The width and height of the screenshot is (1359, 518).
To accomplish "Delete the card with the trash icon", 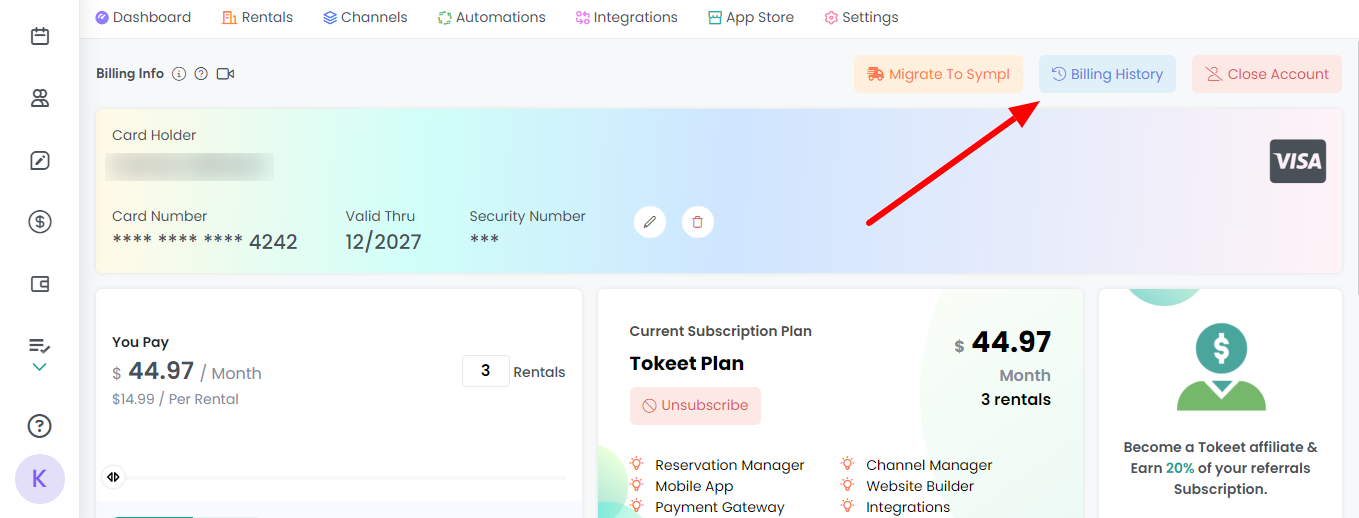I will coord(698,222).
